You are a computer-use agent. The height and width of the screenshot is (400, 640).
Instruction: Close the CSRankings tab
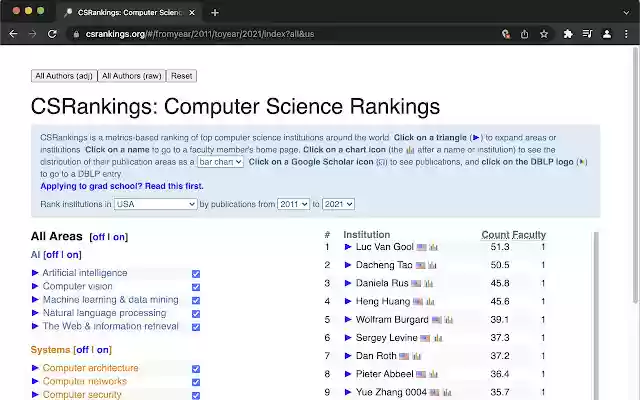pos(192,13)
